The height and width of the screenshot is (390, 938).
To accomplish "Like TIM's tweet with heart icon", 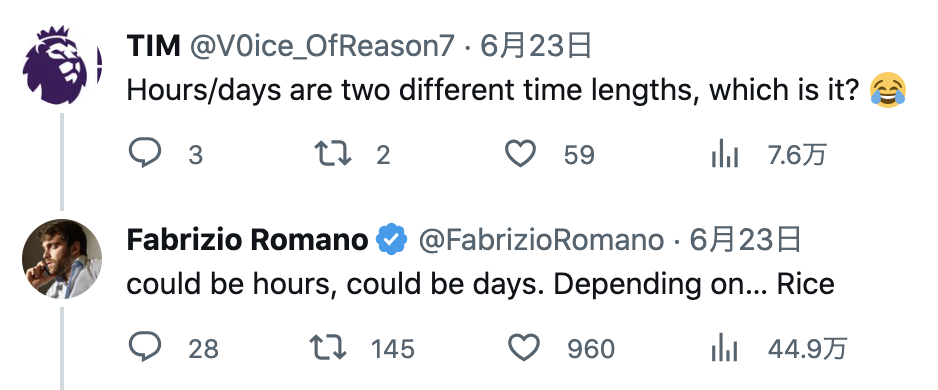I will (520, 154).
